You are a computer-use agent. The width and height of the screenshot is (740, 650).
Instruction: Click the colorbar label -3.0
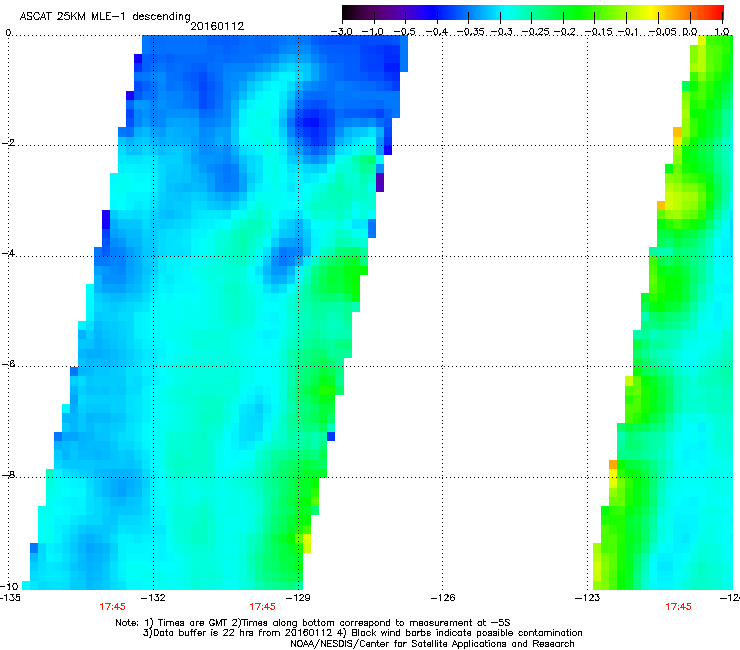[342, 32]
